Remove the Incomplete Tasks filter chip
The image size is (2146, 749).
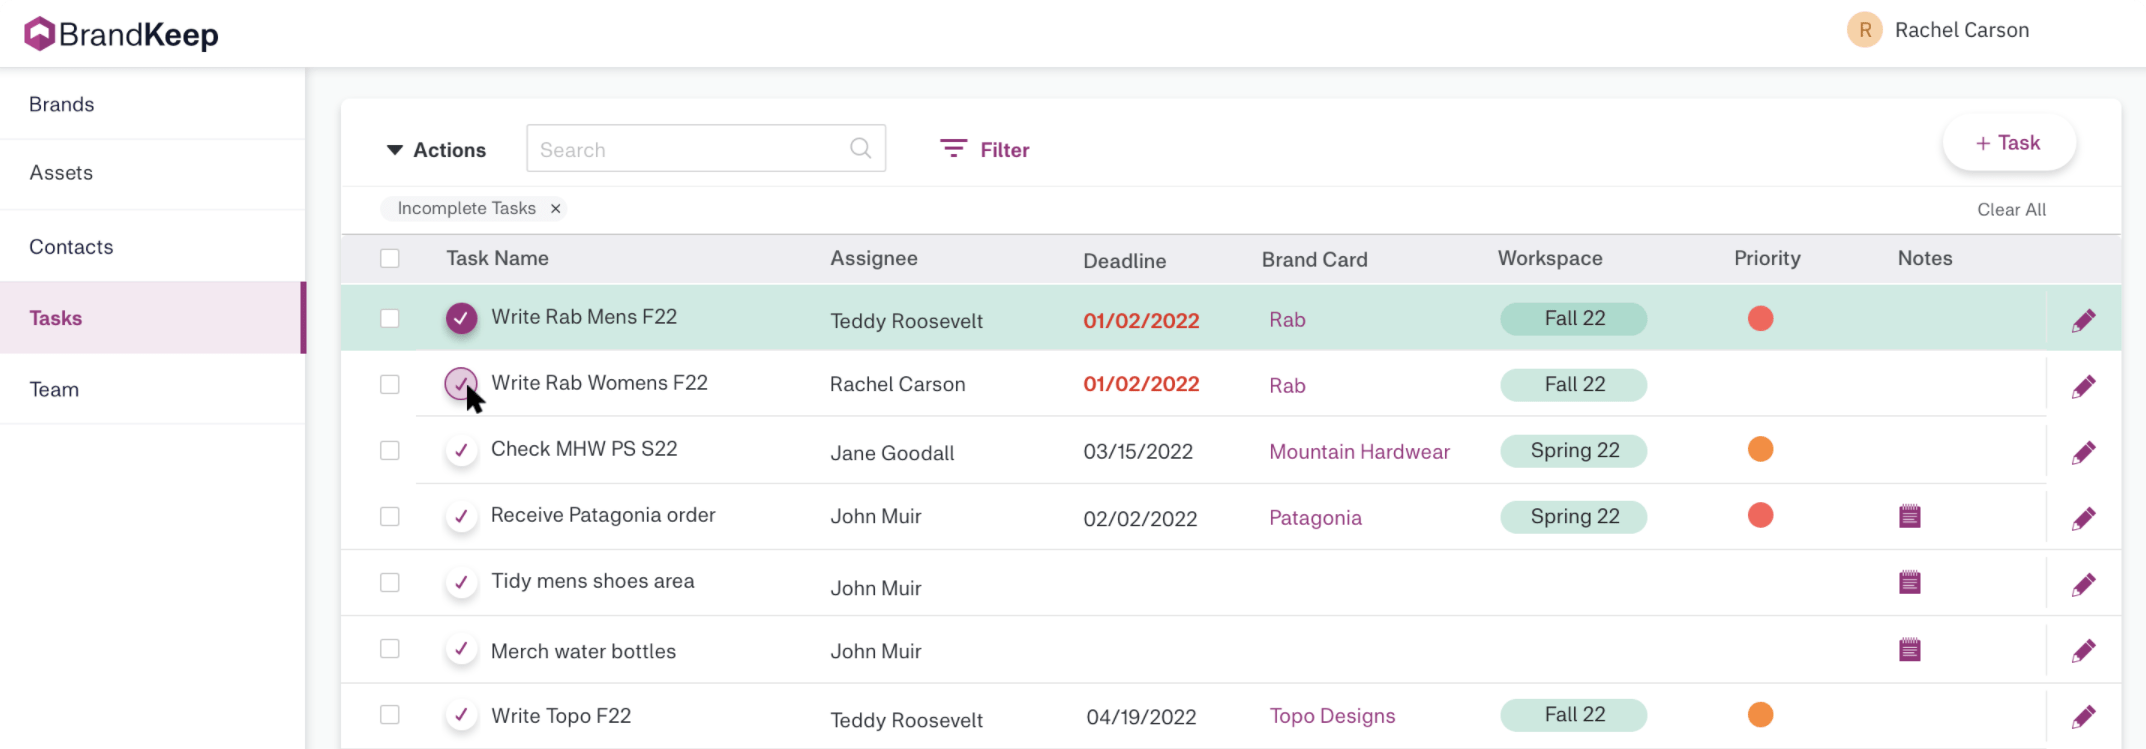pos(555,208)
